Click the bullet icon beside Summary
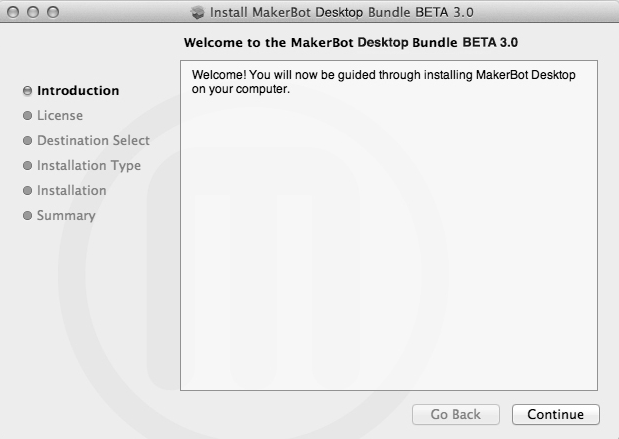The height and width of the screenshot is (439, 619). tap(27, 216)
